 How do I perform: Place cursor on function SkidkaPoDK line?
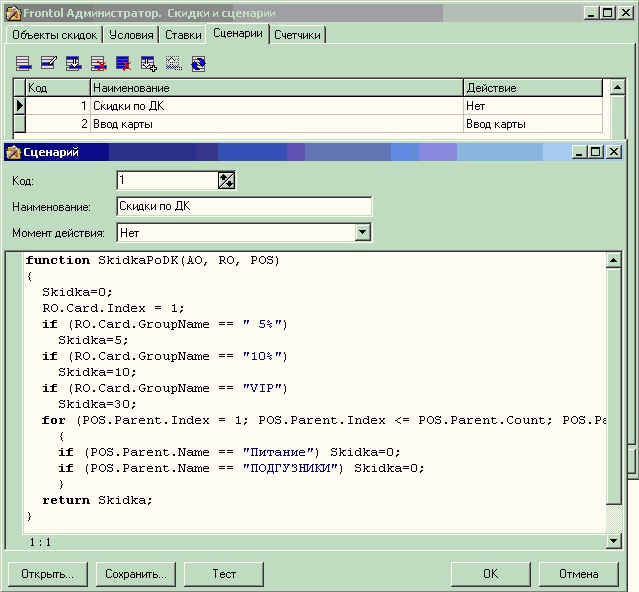click(152, 260)
